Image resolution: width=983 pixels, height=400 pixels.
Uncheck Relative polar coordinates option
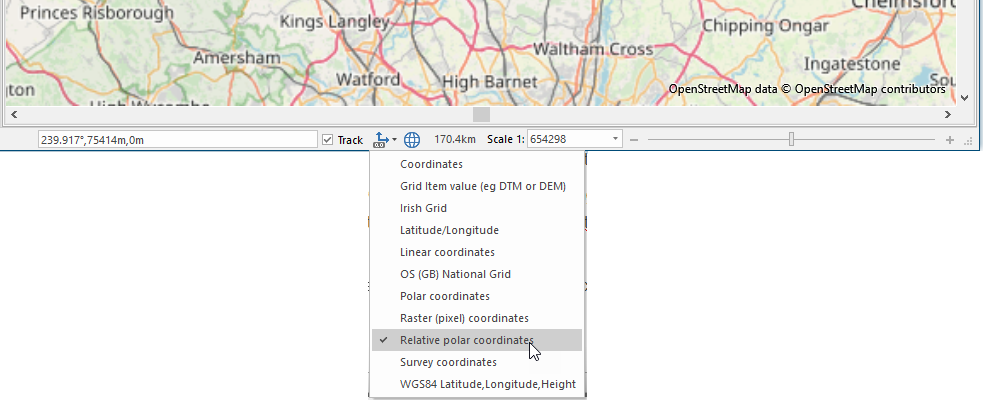(466, 340)
